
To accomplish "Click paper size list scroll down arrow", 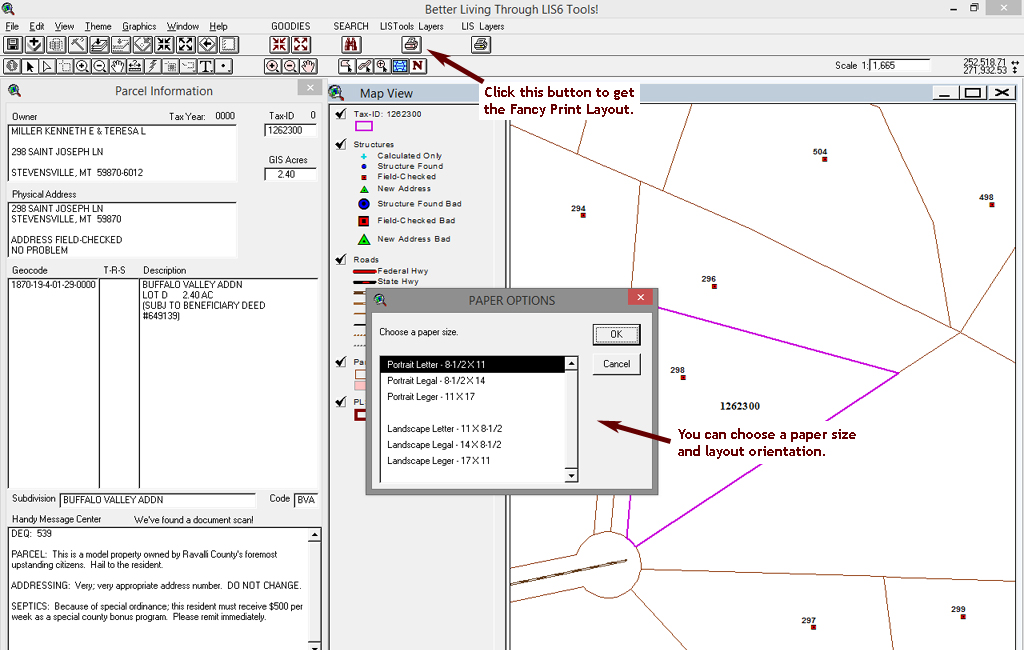I will 571,476.
